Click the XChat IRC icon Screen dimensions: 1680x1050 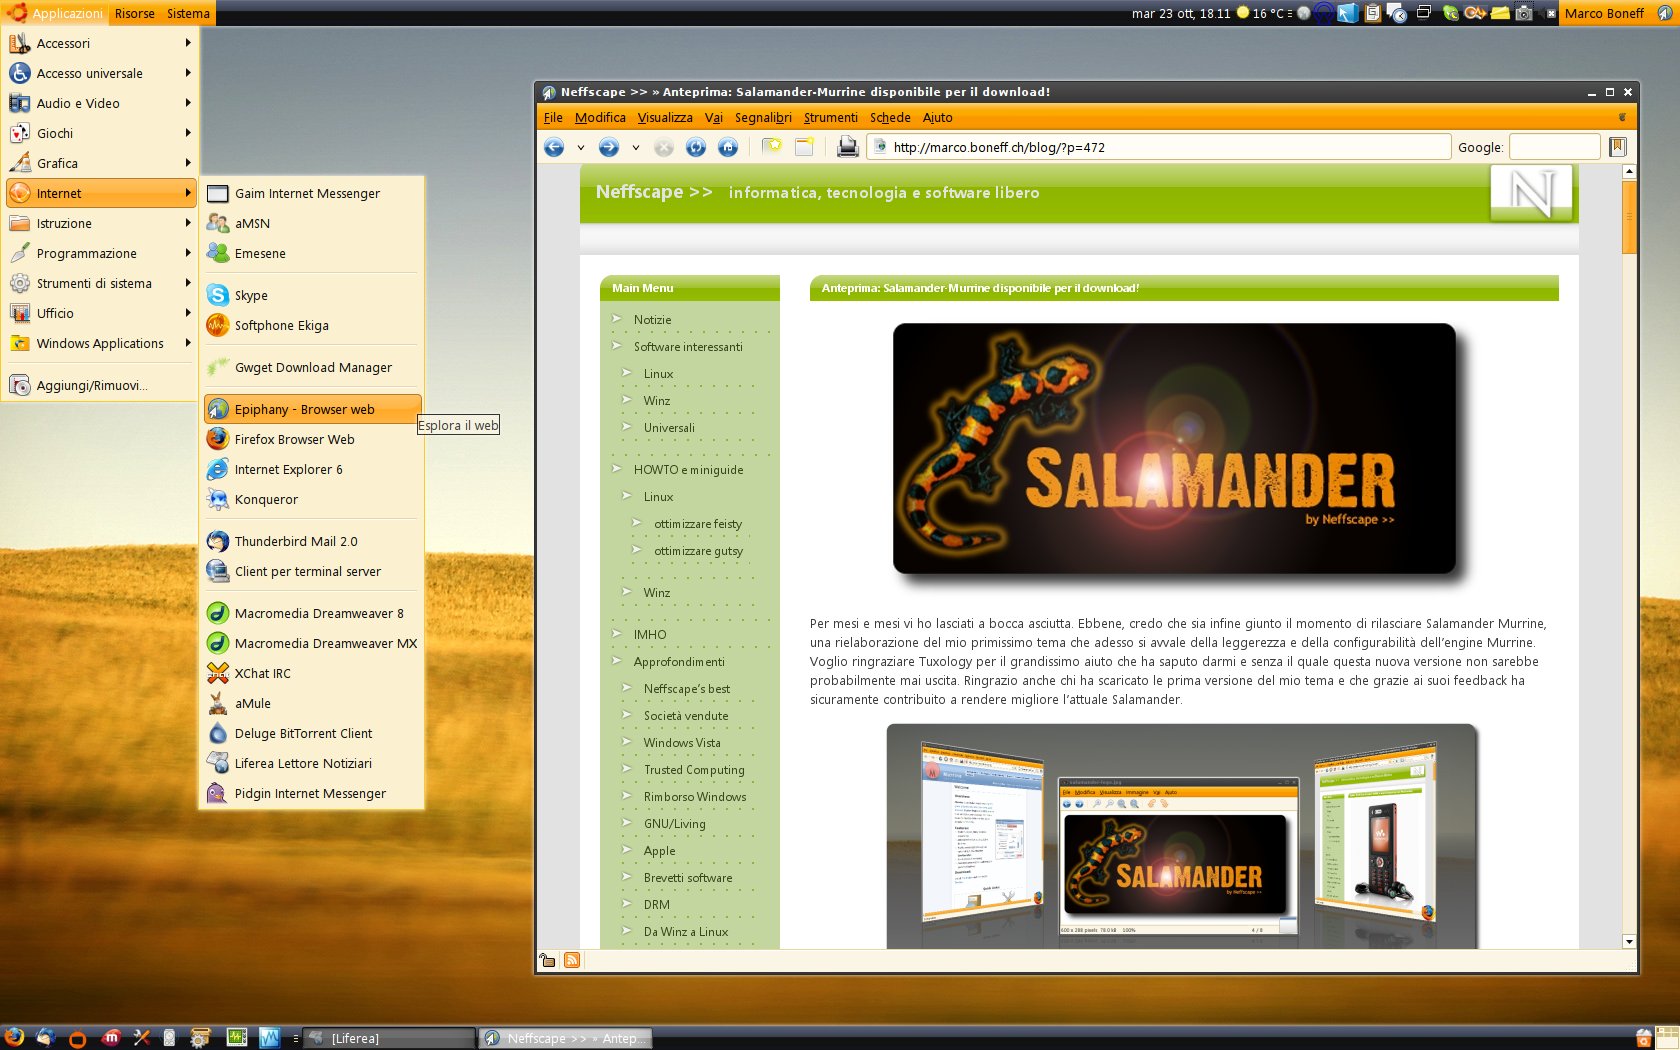218,673
